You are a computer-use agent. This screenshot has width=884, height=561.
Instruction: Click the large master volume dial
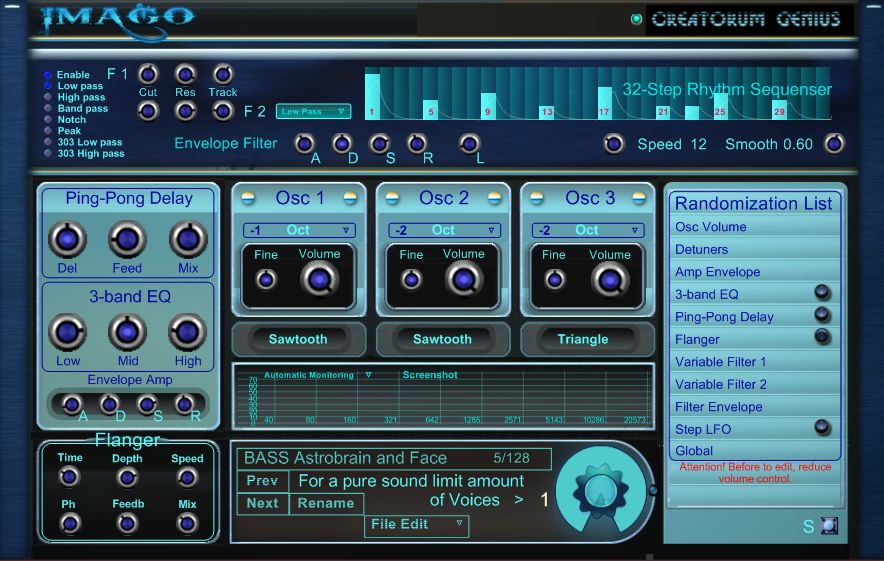click(x=600, y=488)
